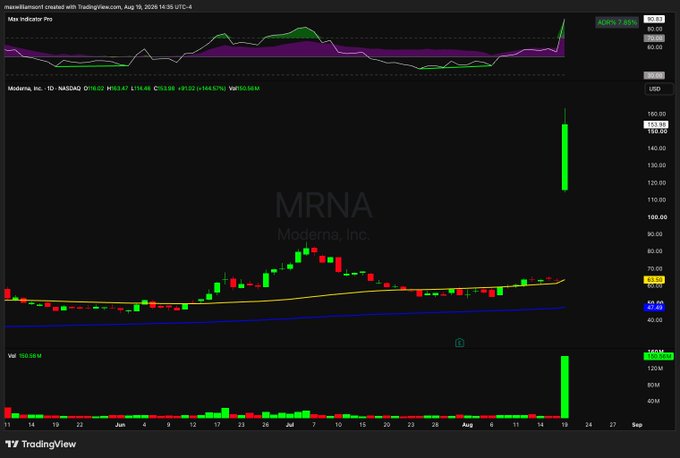Click the blue 47.49 moving average label

coord(654,308)
